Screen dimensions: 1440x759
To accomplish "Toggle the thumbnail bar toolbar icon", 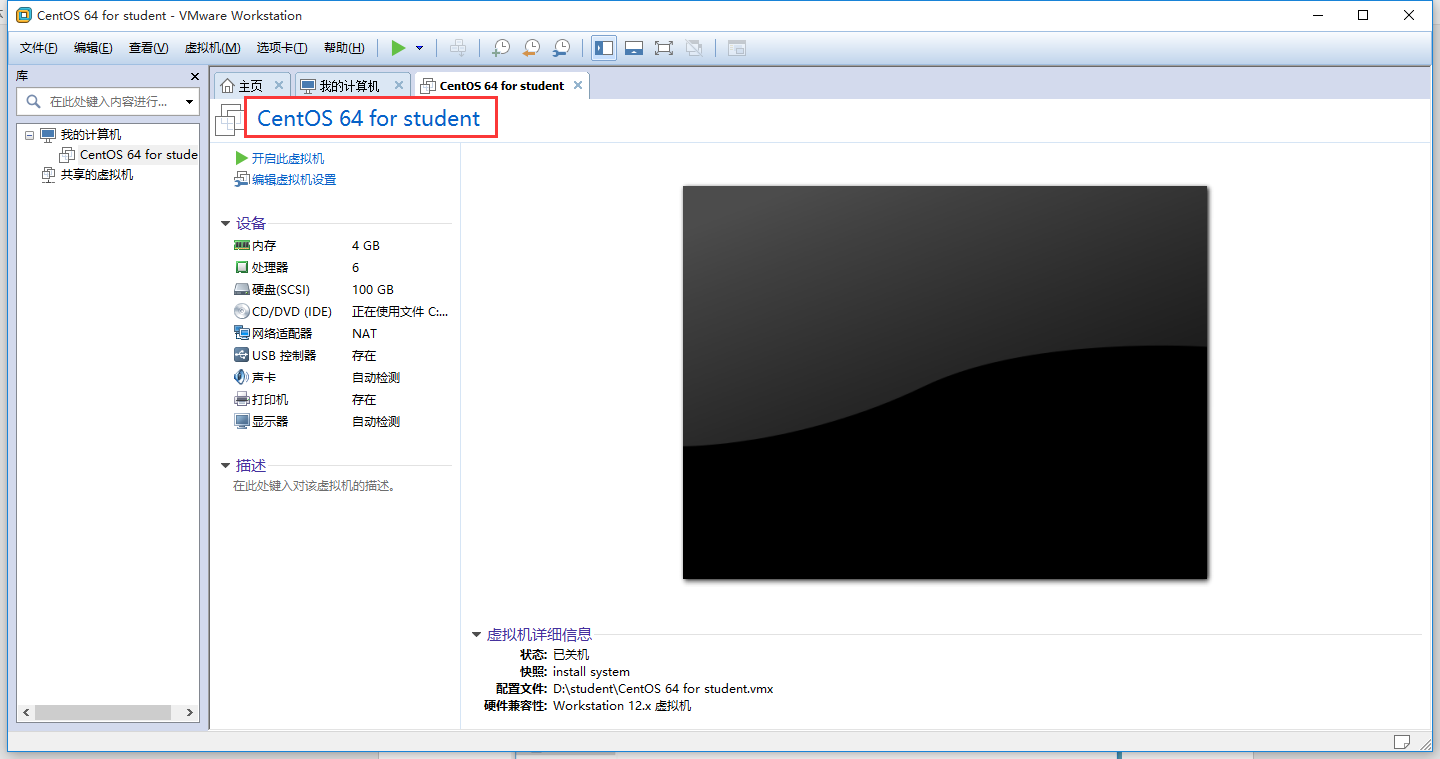I will (633, 48).
